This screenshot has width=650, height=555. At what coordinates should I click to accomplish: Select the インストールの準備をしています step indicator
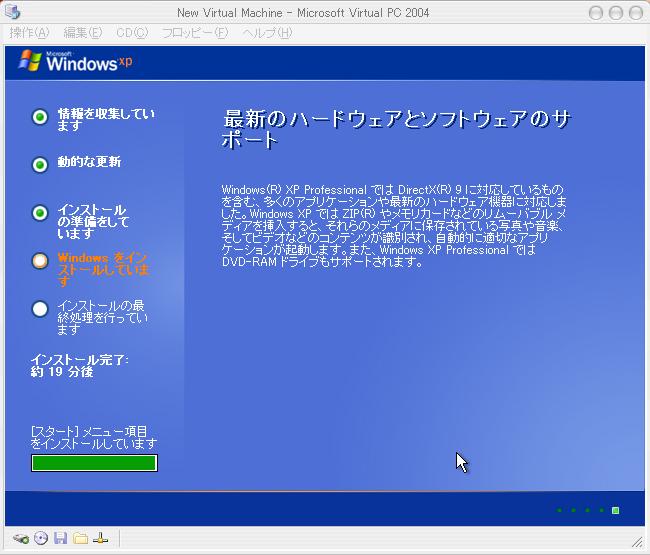[40, 213]
